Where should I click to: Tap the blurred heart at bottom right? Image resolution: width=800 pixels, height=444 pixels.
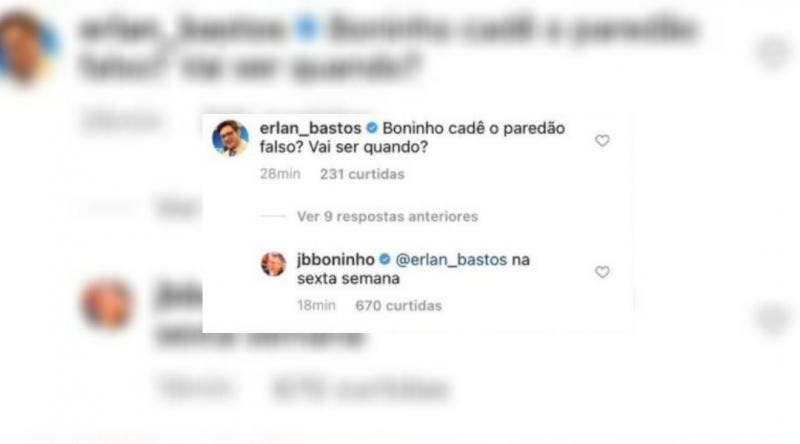pyautogui.click(x=773, y=318)
